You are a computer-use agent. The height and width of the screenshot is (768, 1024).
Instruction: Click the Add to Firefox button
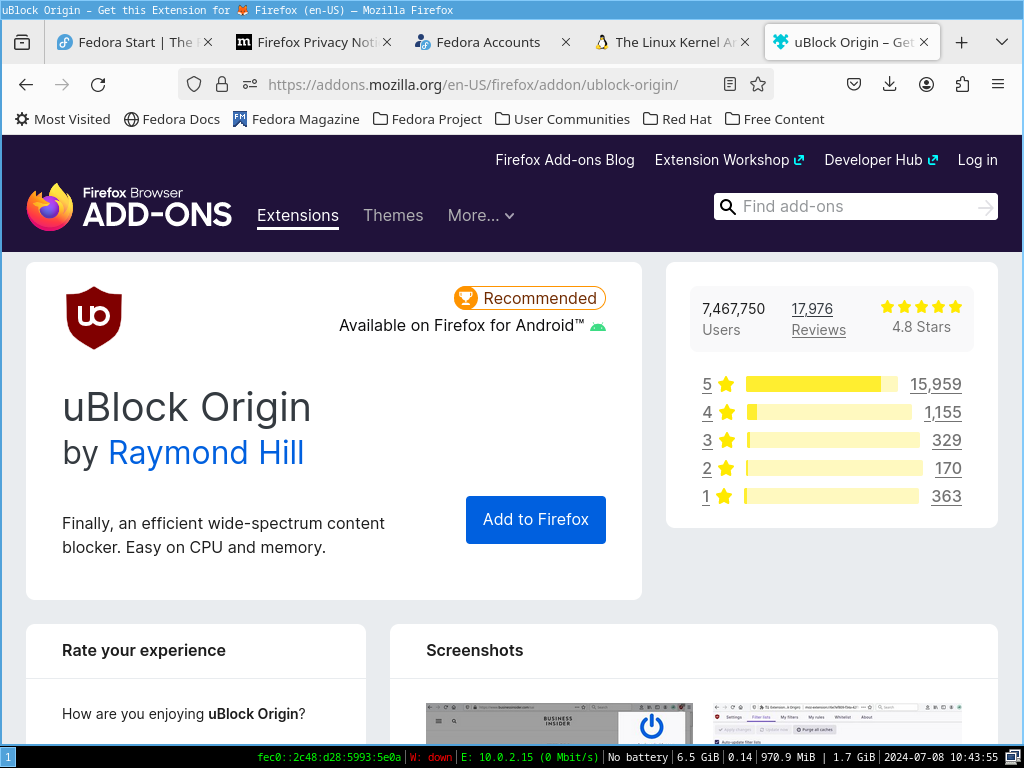536,520
